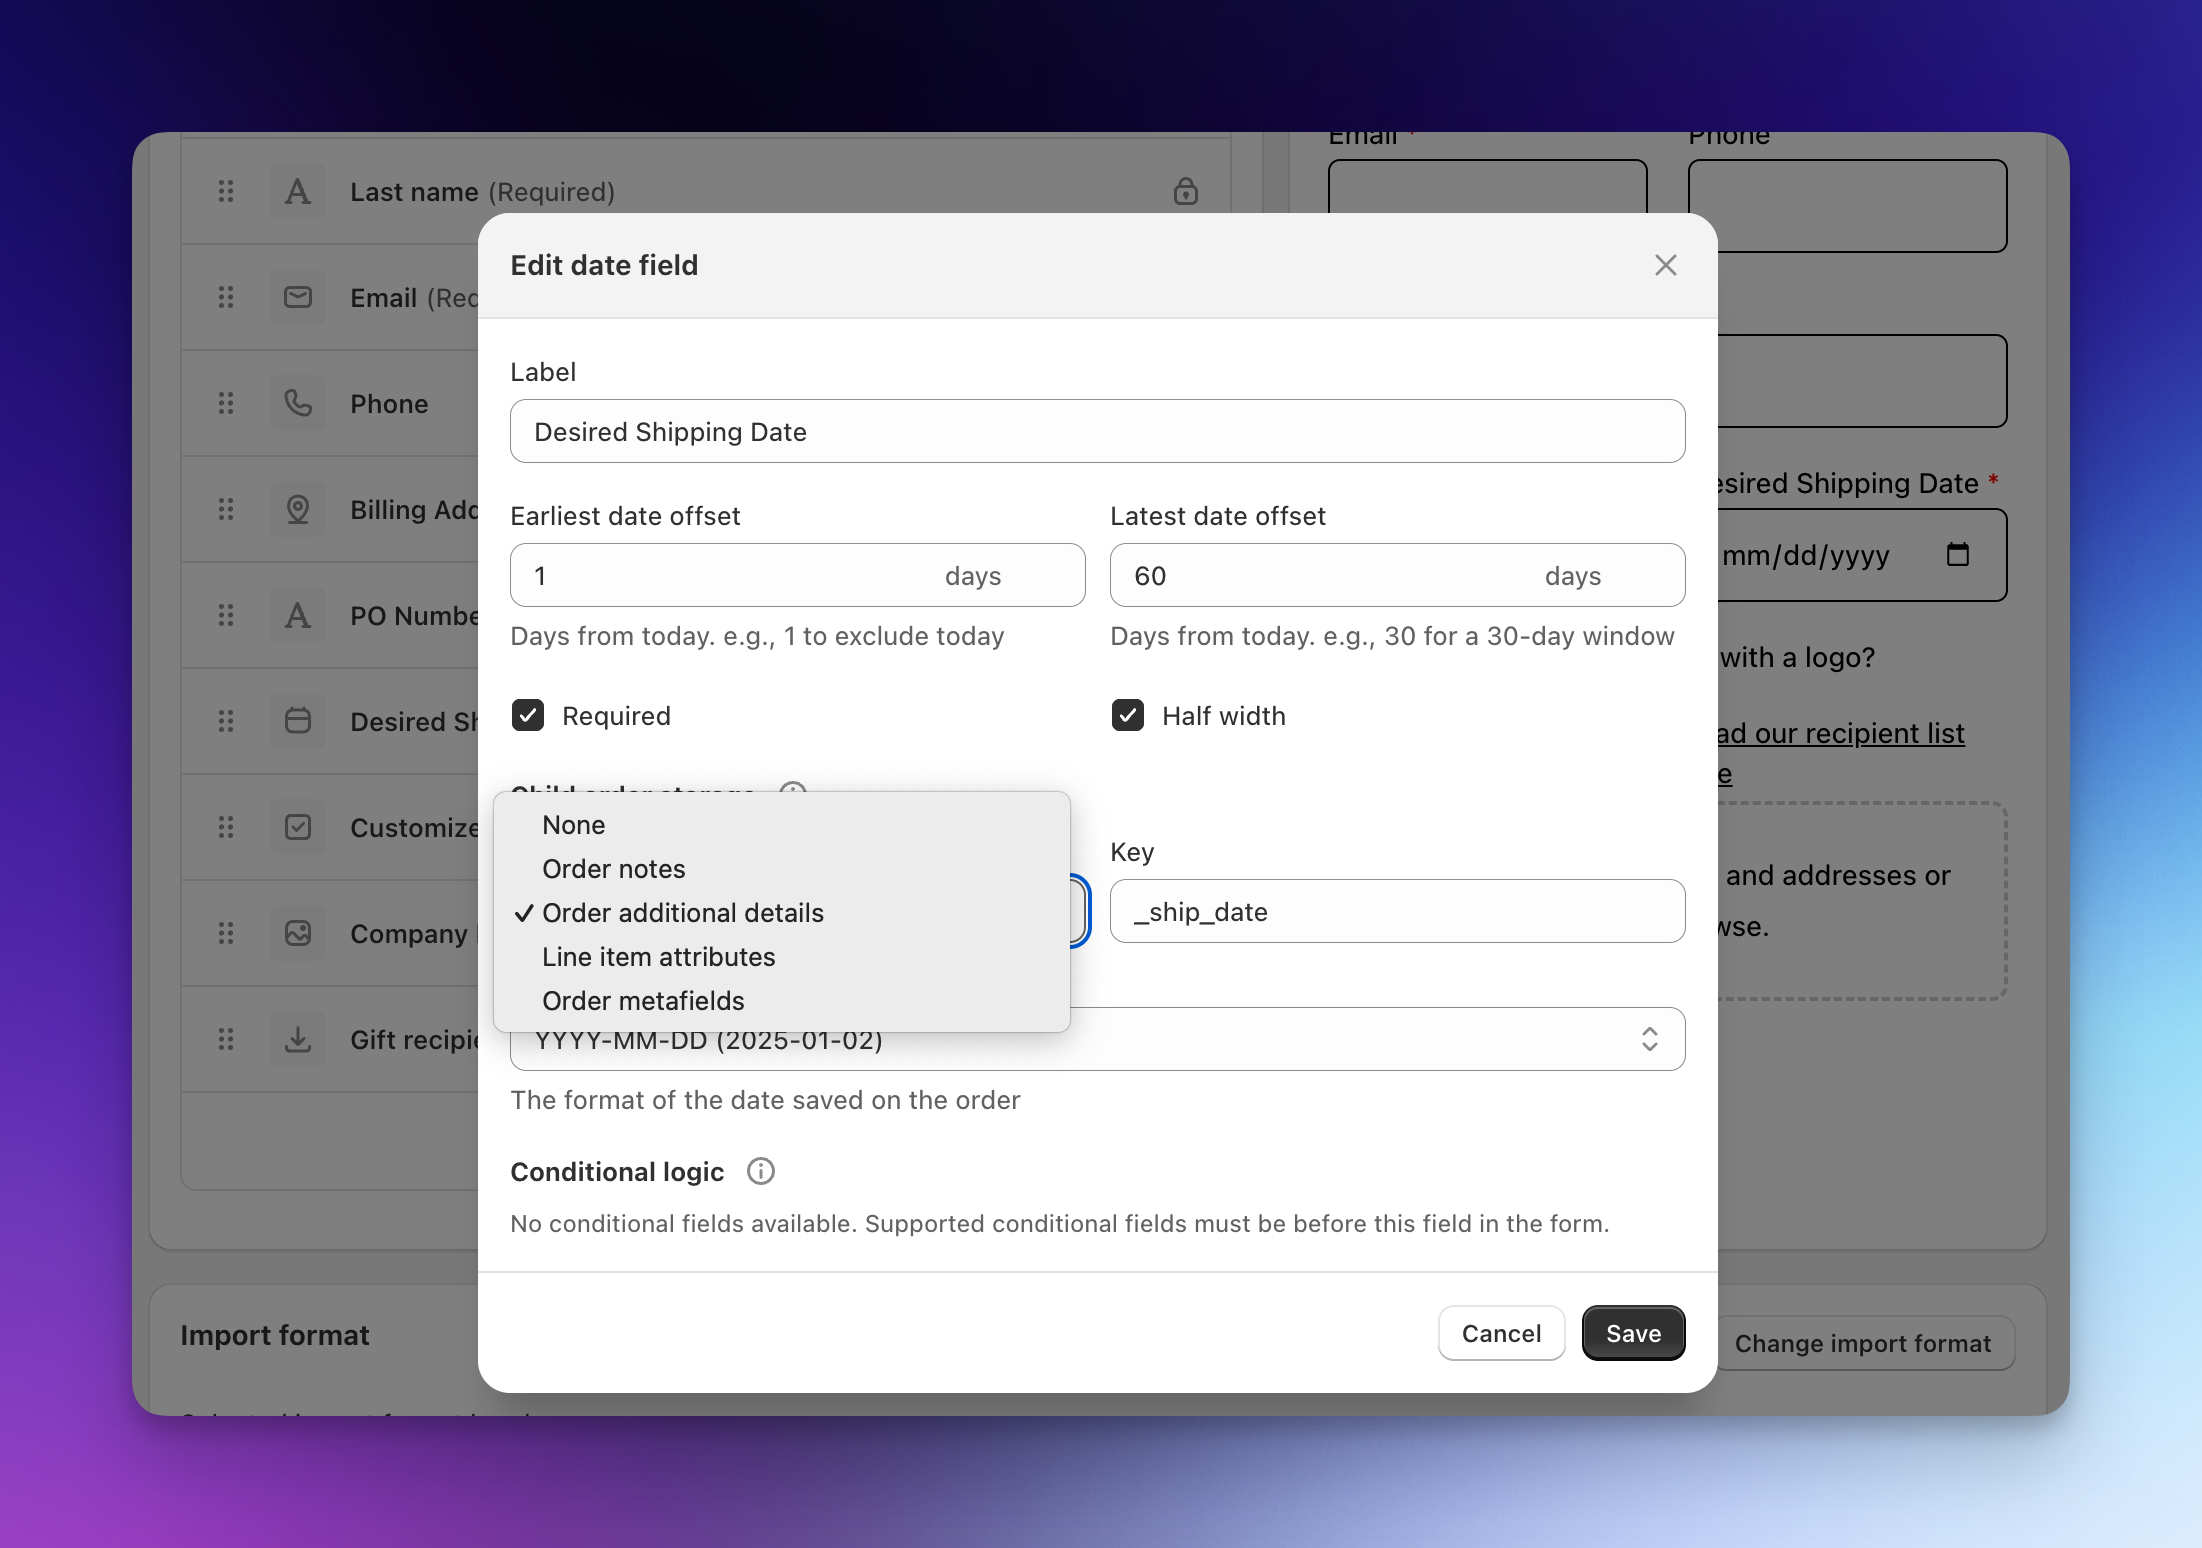Click the text 'A' icon on PO Number row
Image resolution: width=2202 pixels, height=1548 pixels.
(298, 615)
